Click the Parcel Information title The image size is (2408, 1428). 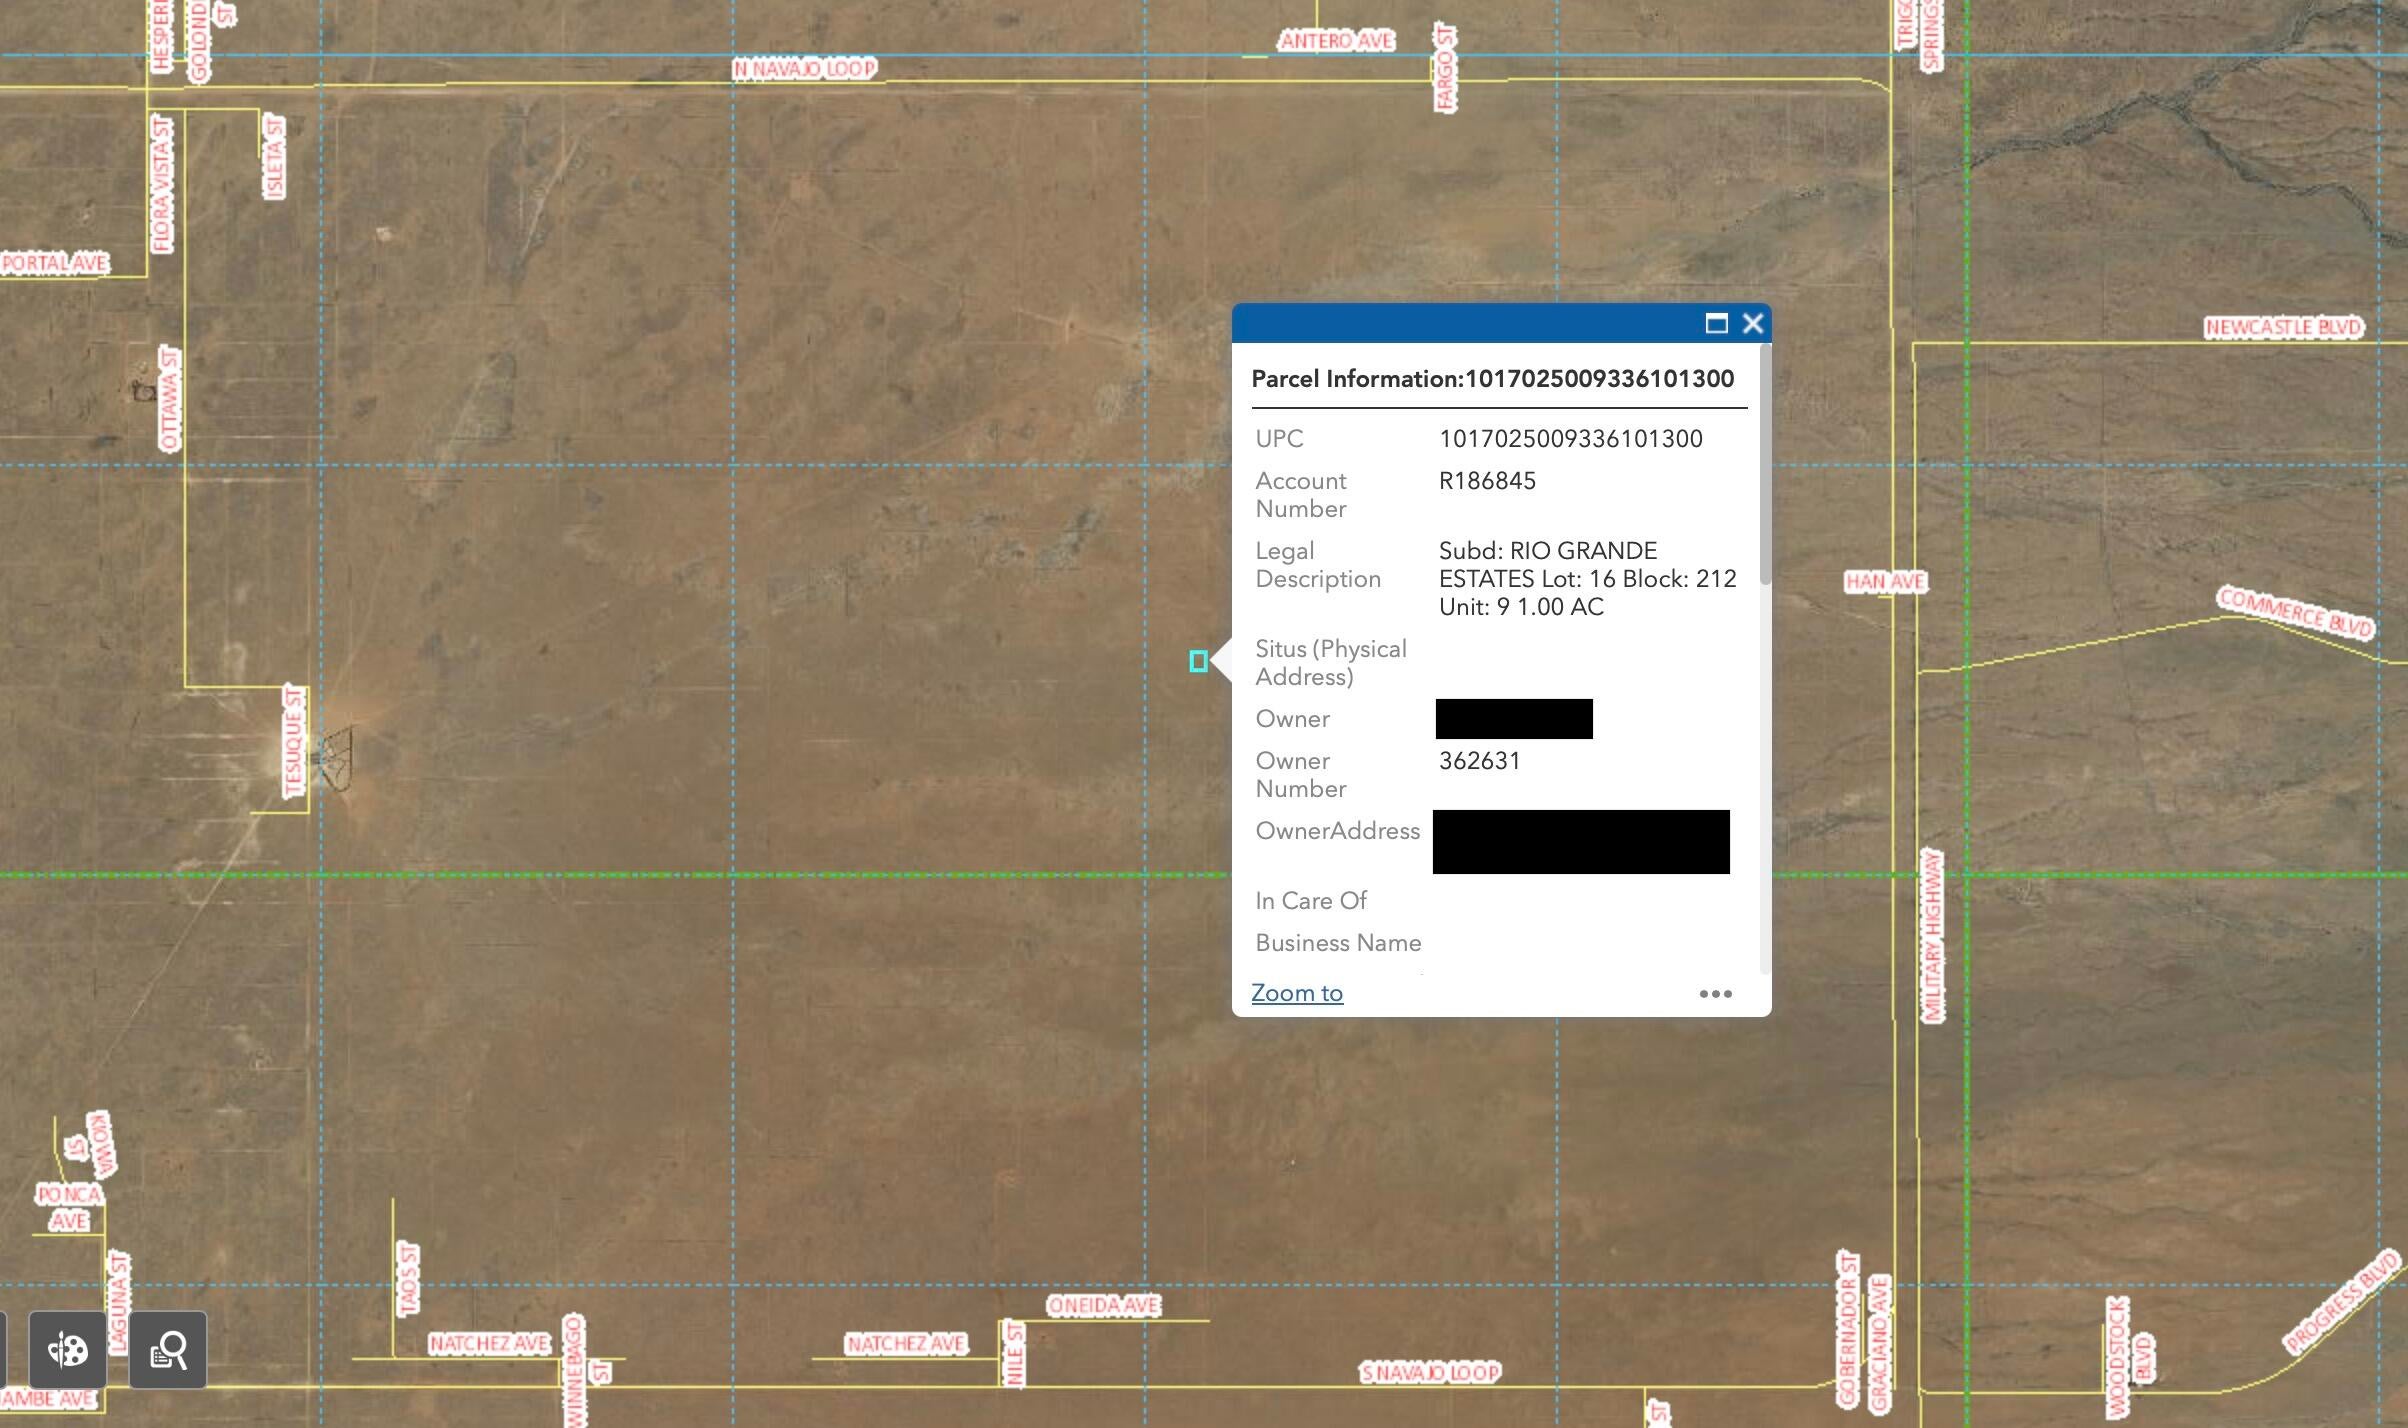(x=1492, y=379)
